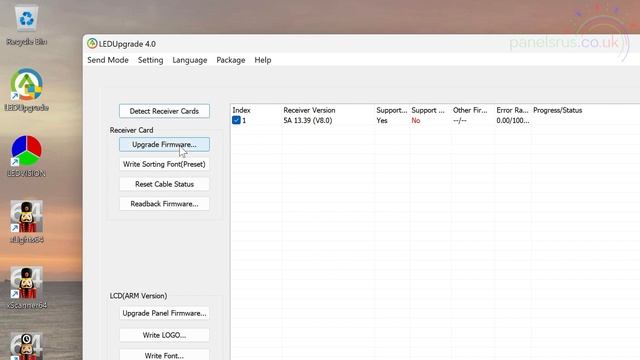The image size is (640, 360).
Task: Open the Setting menu
Action: tap(151, 60)
